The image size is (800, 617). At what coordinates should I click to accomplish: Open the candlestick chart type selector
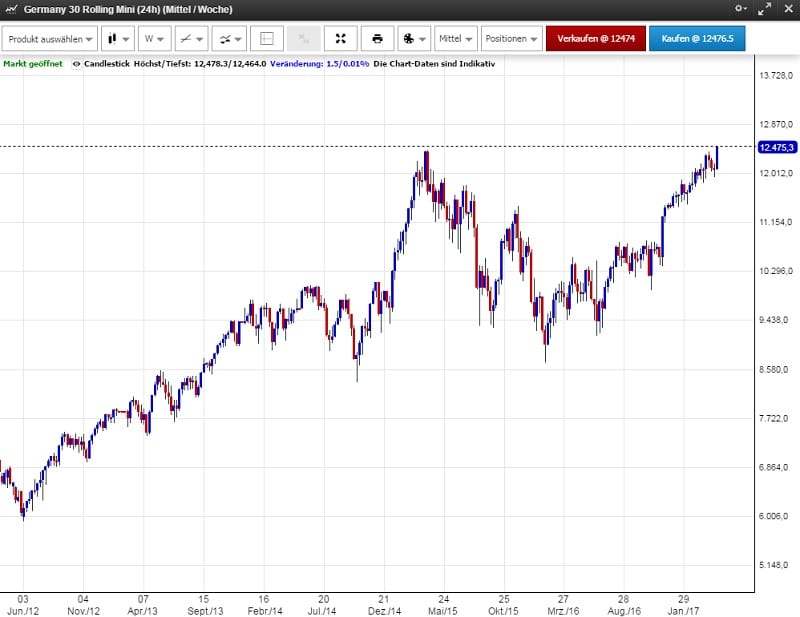click(118, 39)
